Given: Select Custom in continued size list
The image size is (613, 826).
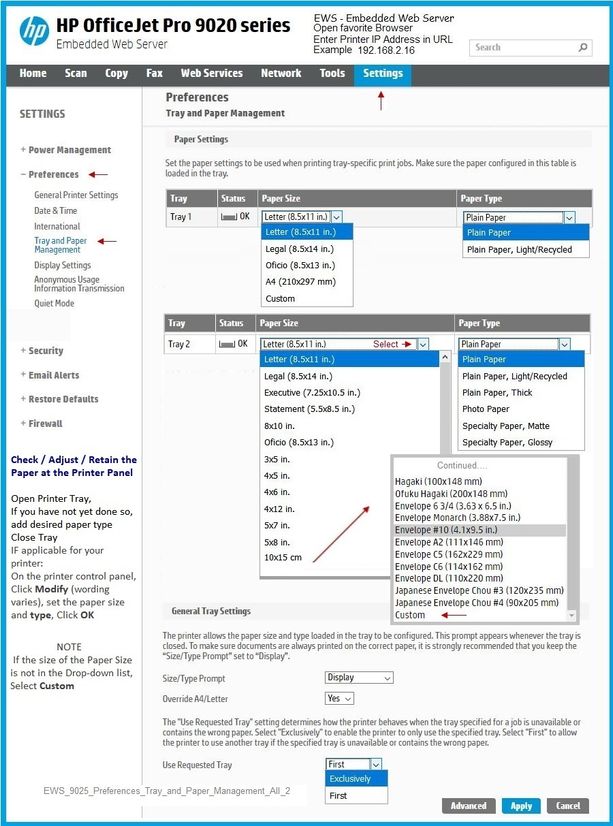Looking at the screenshot, I should coord(480,615).
